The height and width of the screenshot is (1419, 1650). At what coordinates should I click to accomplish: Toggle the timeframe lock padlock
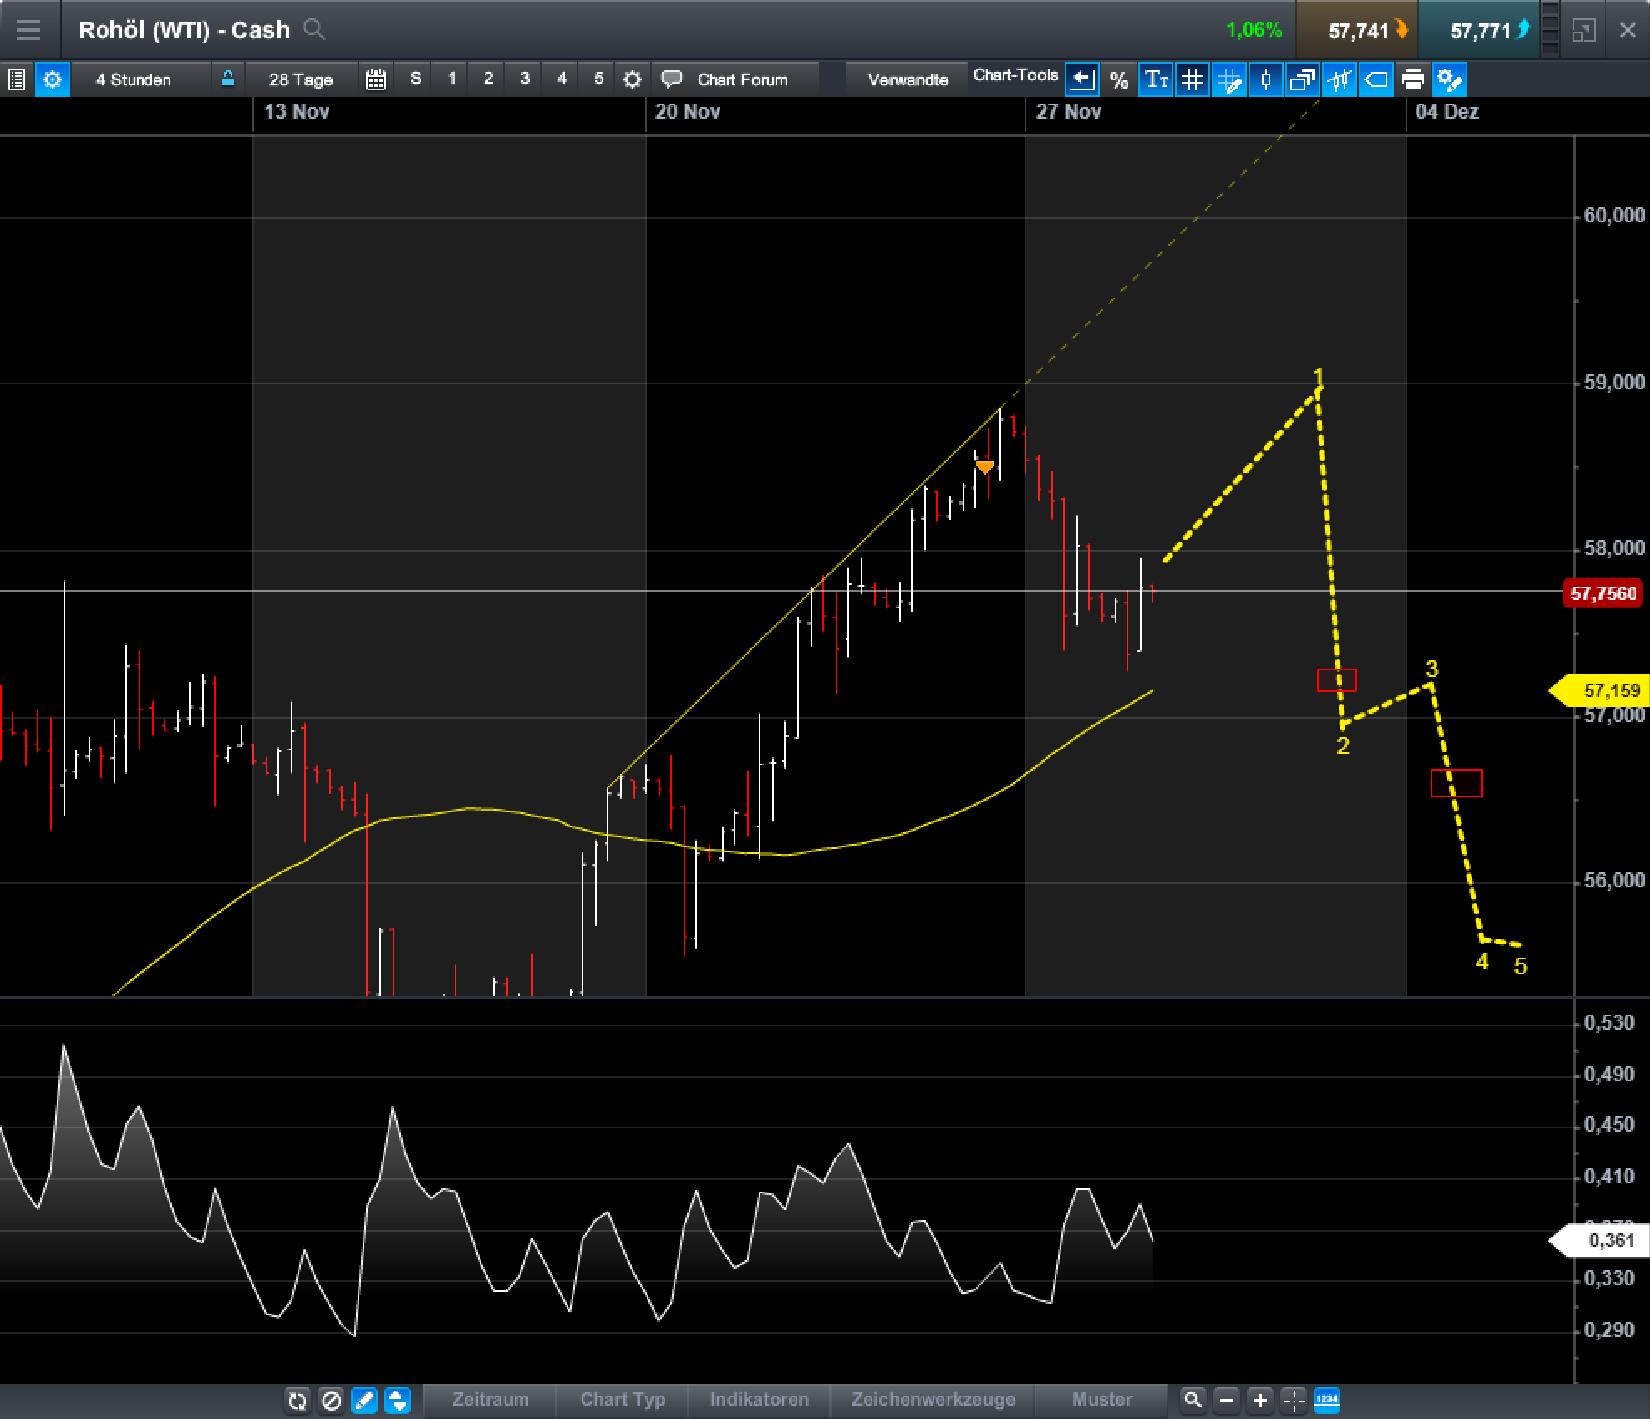coord(228,79)
